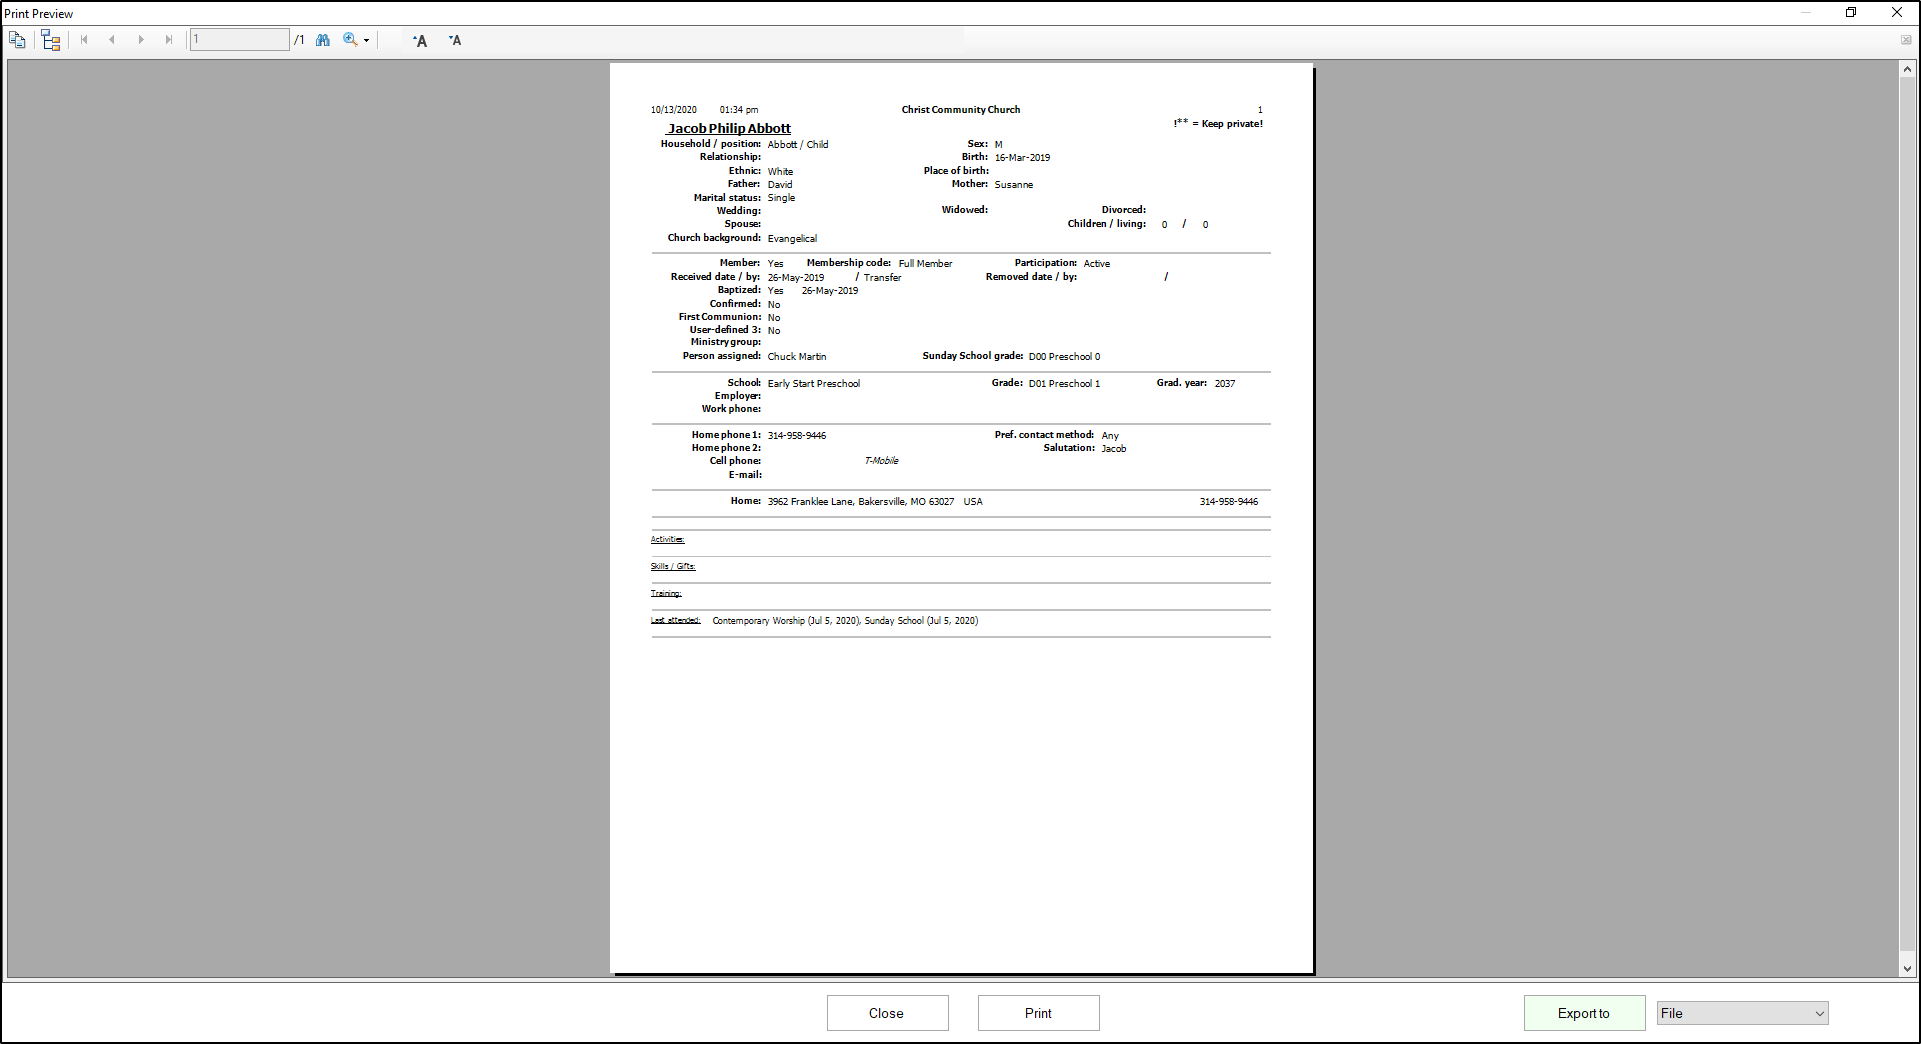1921x1044 pixels.
Task: Increase font size with larger A icon
Action: [x=420, y=40]
